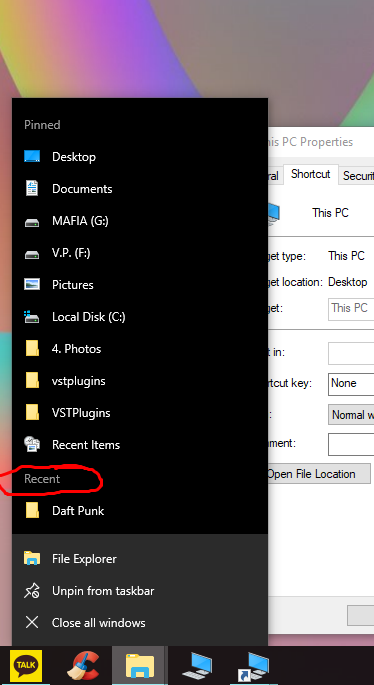Click the V.P. (F:) drive icon

(32, 254)
